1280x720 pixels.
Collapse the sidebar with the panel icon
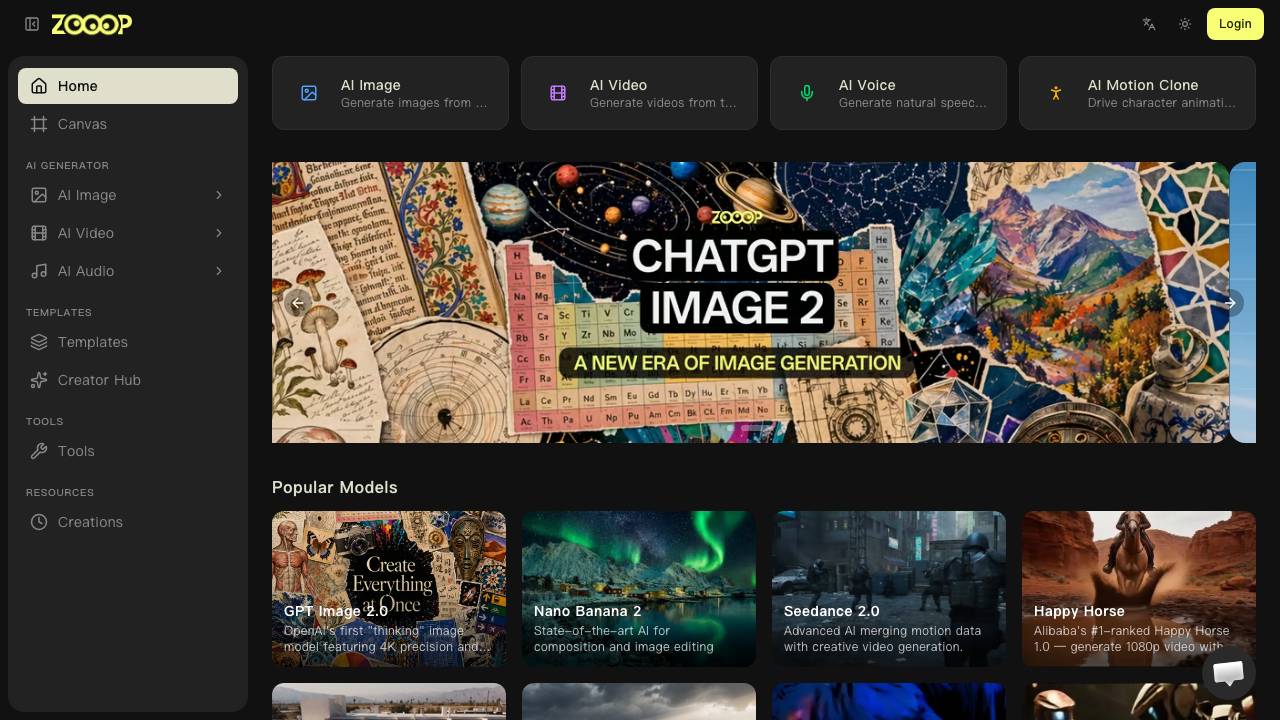click(x=32, y=24)
